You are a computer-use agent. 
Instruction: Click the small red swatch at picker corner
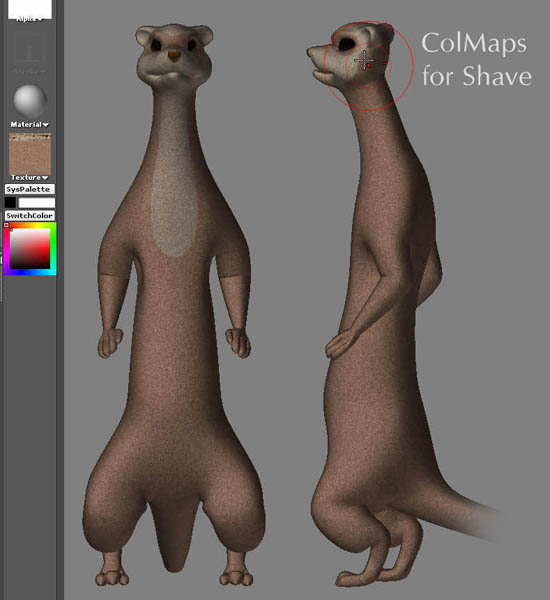pos(7,225)
